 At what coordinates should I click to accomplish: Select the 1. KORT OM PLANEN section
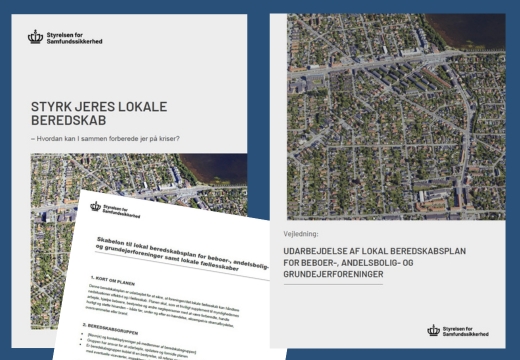tap(113, 281)
